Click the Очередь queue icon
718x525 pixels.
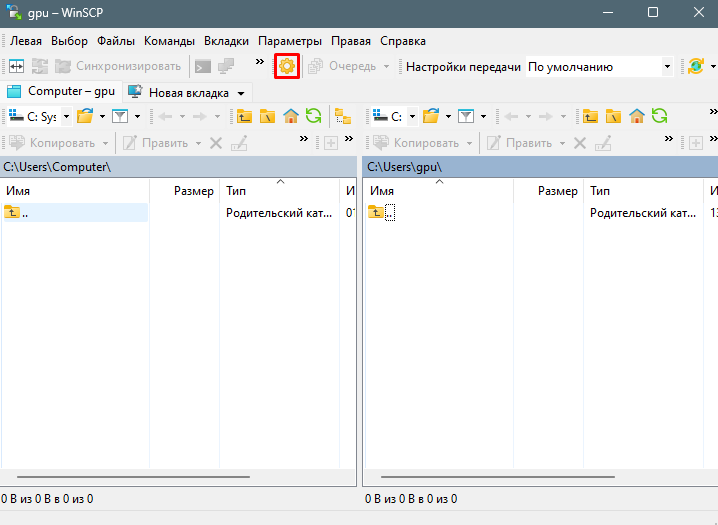[x=316, y=66]
